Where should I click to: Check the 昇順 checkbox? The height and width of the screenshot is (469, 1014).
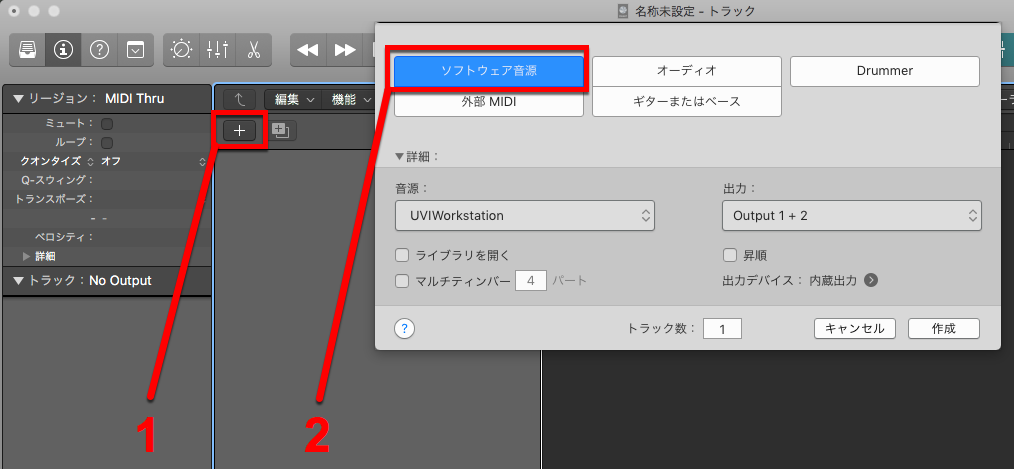(730, 255)
